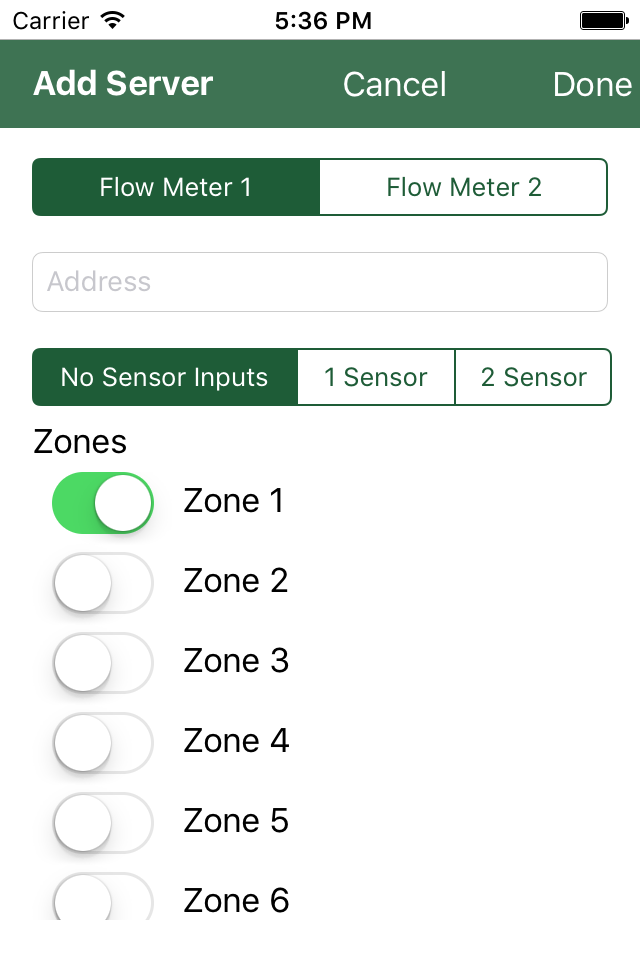Image resolution: width=640 pixels, height=960 pixels.
Task: Cancel adding the server
Action: 394,84
